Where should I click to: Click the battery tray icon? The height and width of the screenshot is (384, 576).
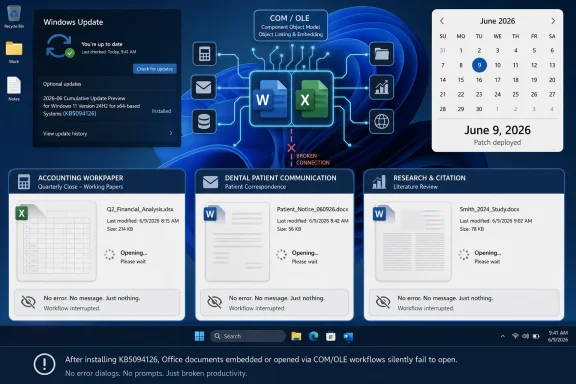(536, 336)
